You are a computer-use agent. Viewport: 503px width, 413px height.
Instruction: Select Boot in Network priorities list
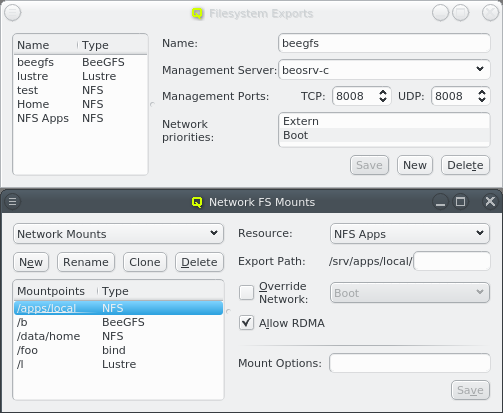click(384, 135)
